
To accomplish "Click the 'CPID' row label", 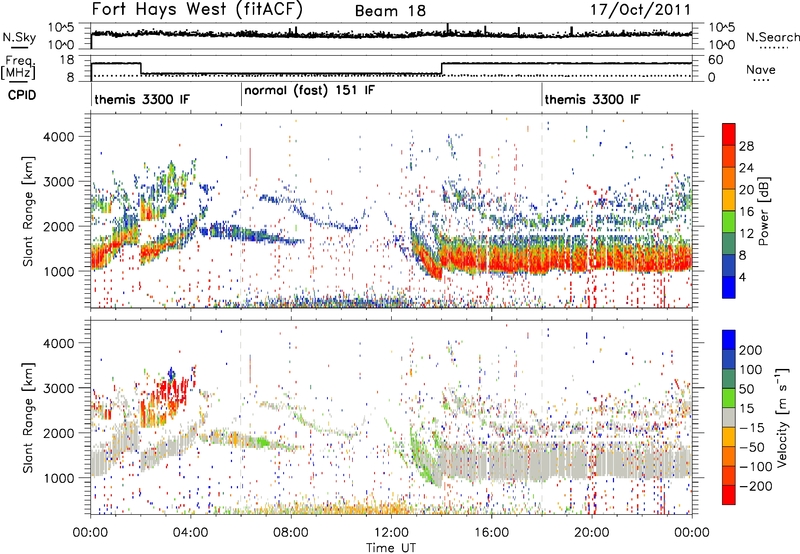I will click(22, 95).
